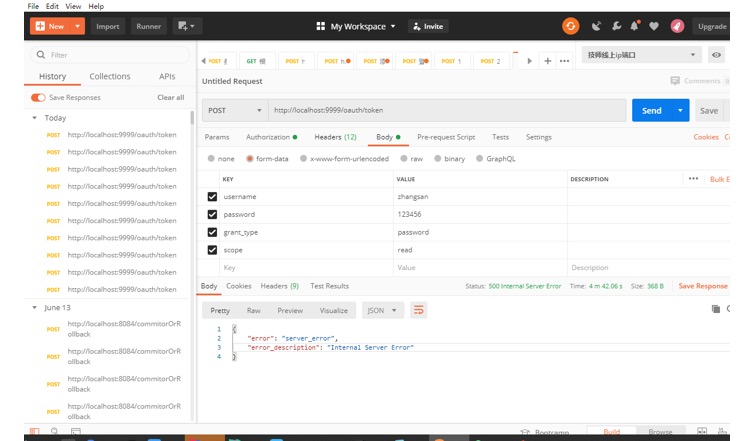Click the two-pane layout icon bottom right

coord(702,431)
